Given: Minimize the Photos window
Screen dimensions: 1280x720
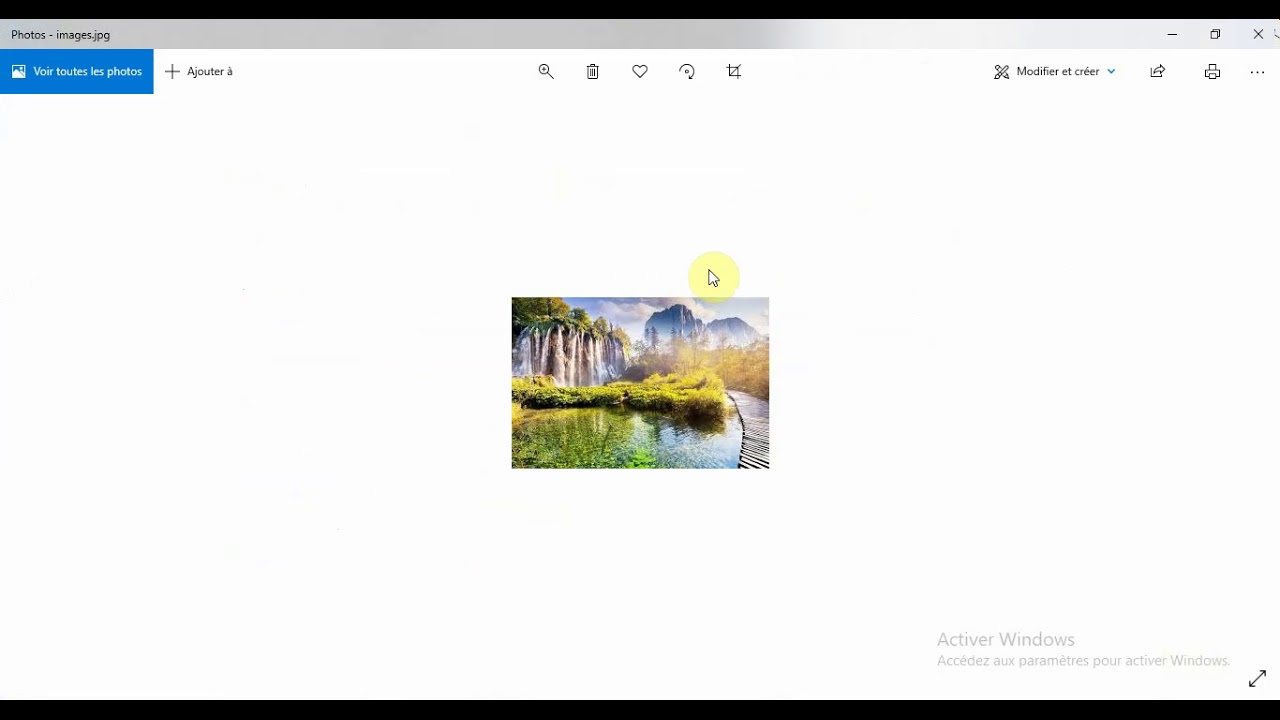Looking at the screenshot, I should click(1172, 34).
